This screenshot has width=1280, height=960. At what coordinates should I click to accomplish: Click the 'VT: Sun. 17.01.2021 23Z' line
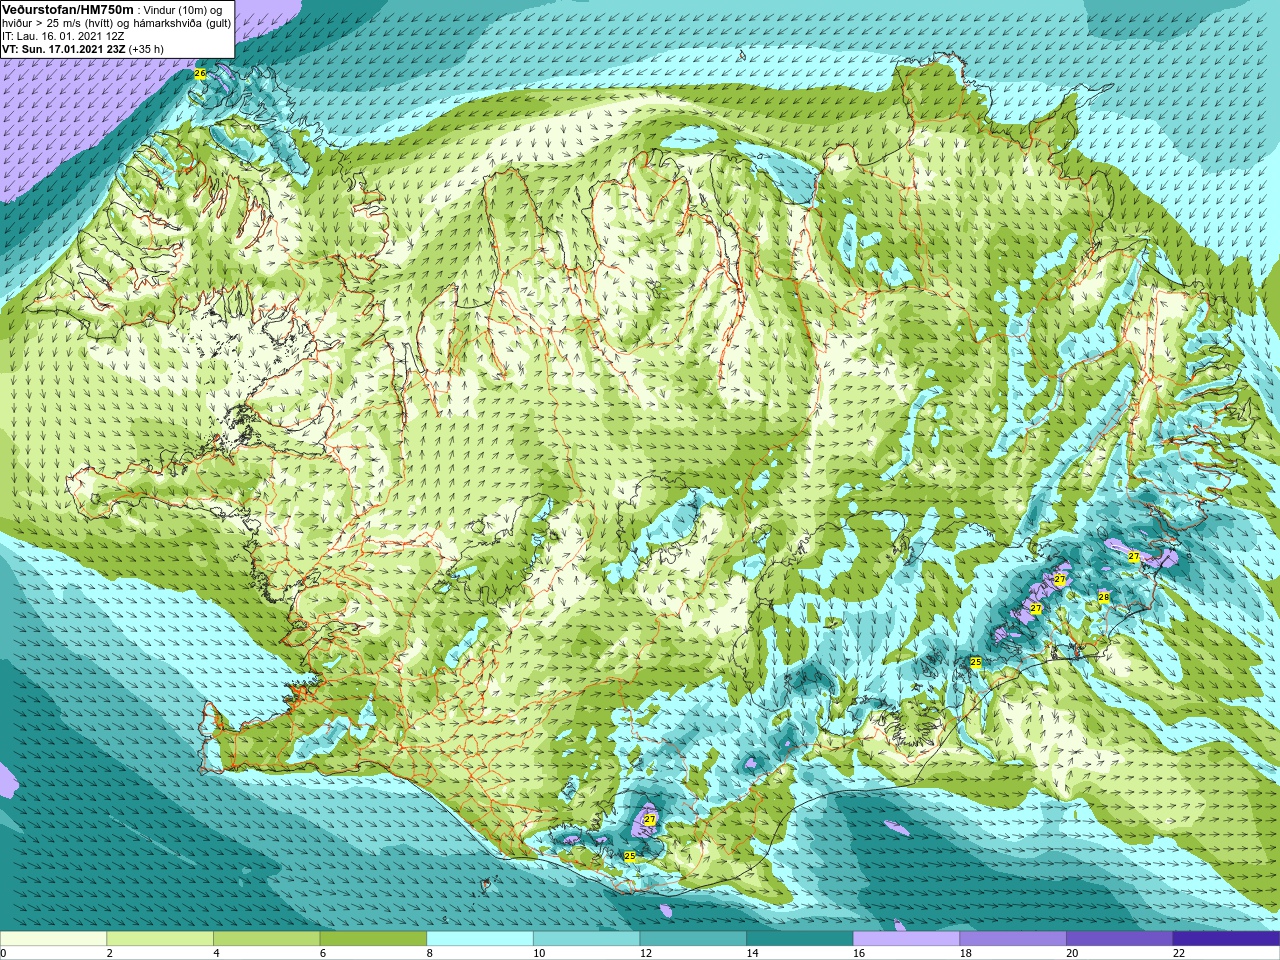[x=63, y=48]
